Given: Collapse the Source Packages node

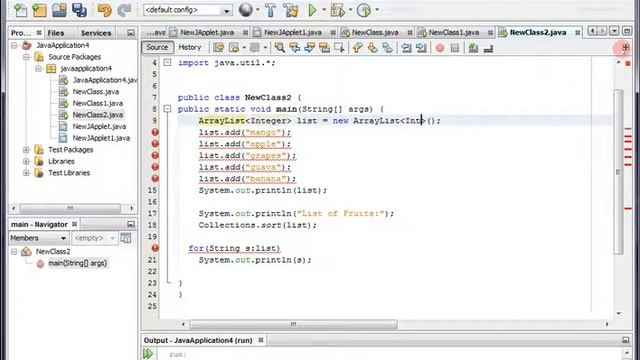Looking at the screenshot, I should coord(26,57).
